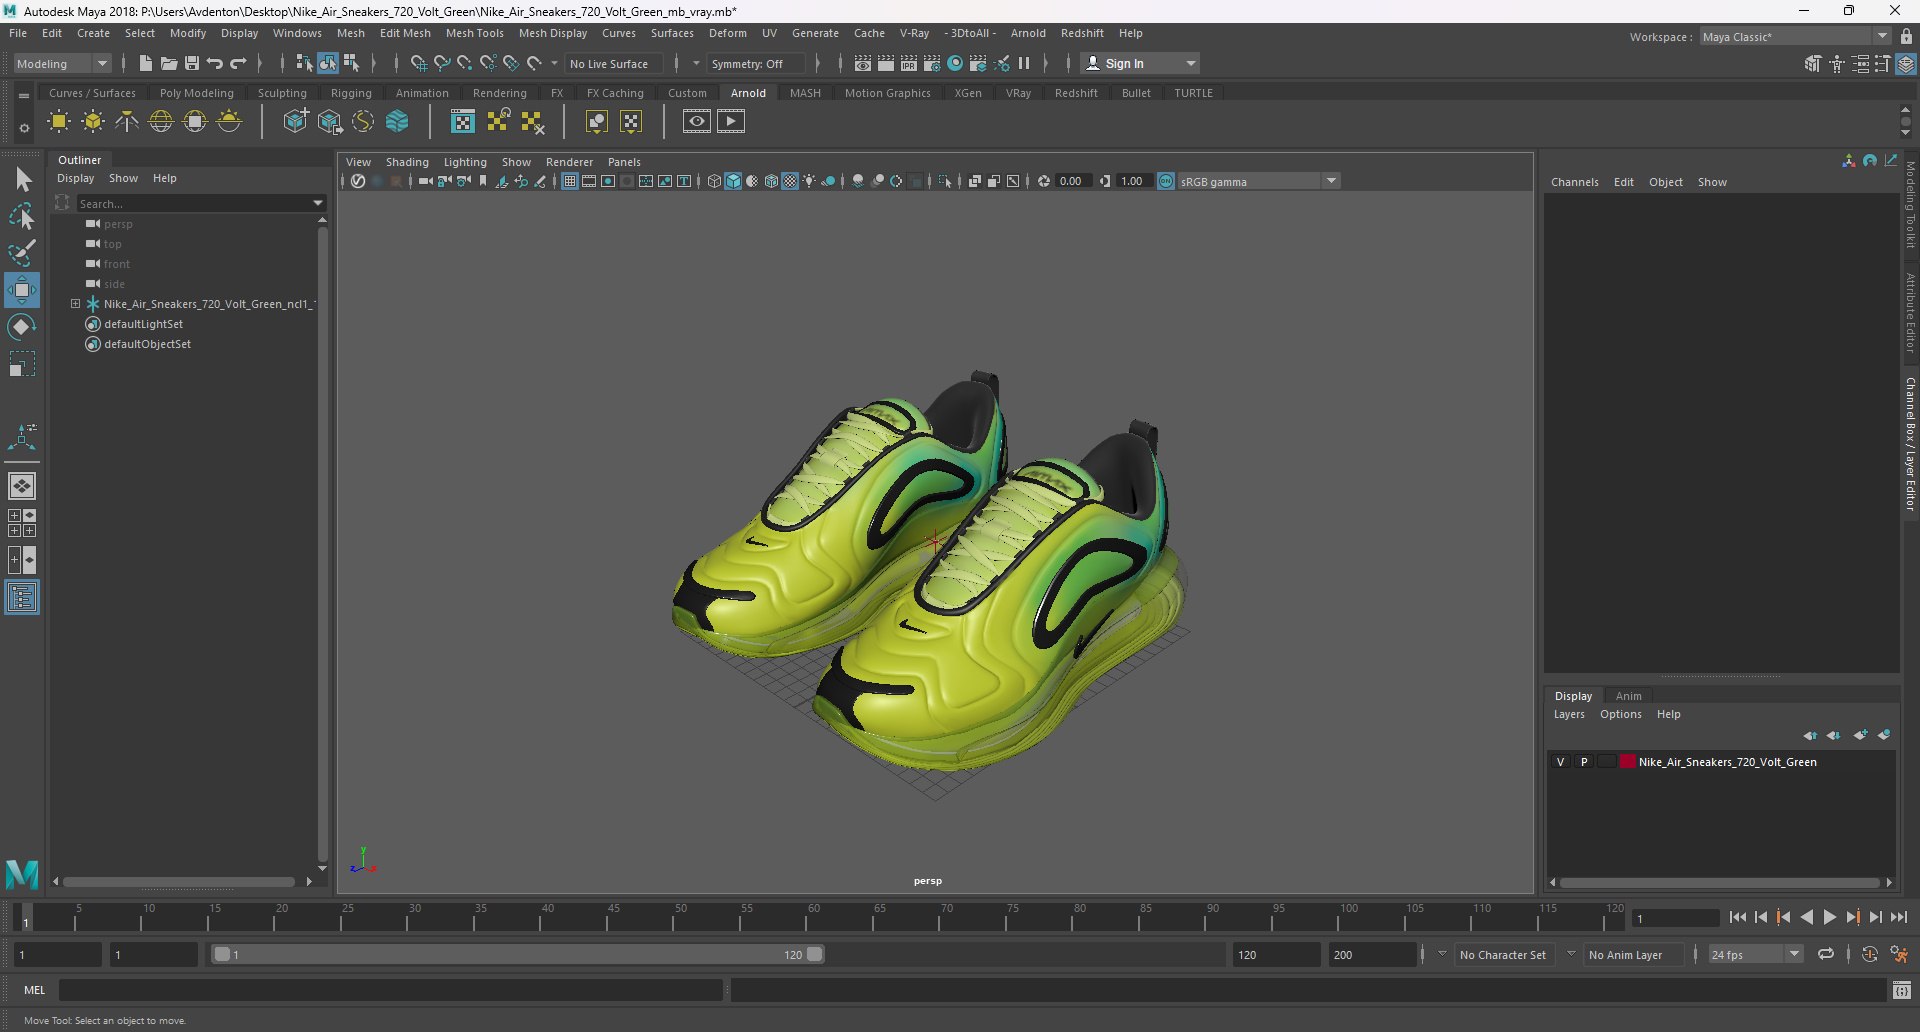
Task: Toggle P playback box of Nike layer
Action: pos(1583,762)
